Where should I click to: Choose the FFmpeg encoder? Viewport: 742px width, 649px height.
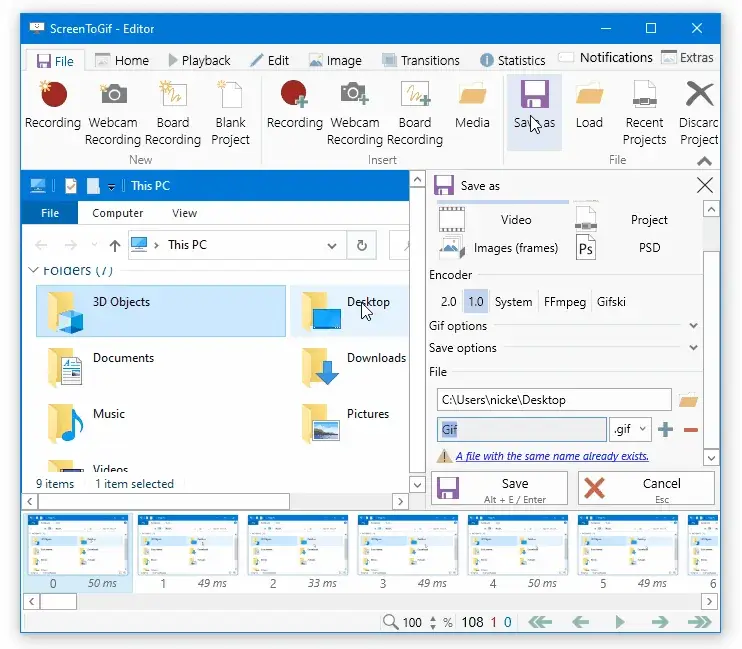pos(565,302)
